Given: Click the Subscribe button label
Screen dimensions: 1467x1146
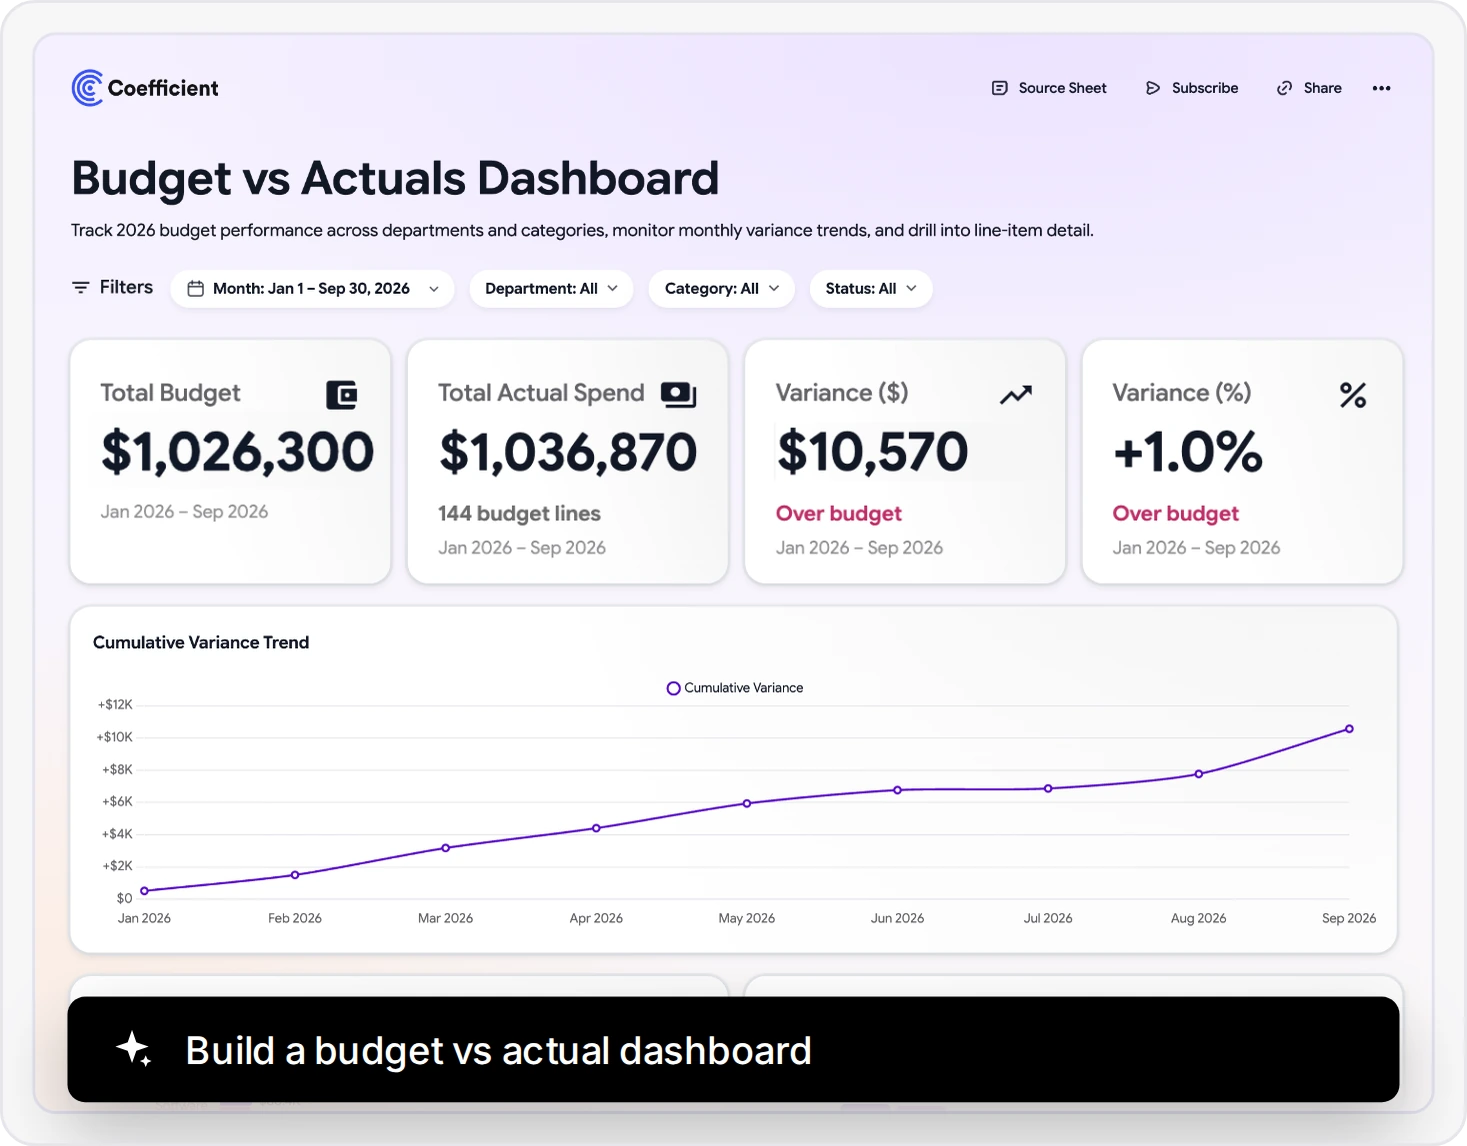Looking at the screenshot, I should 1205,88.
